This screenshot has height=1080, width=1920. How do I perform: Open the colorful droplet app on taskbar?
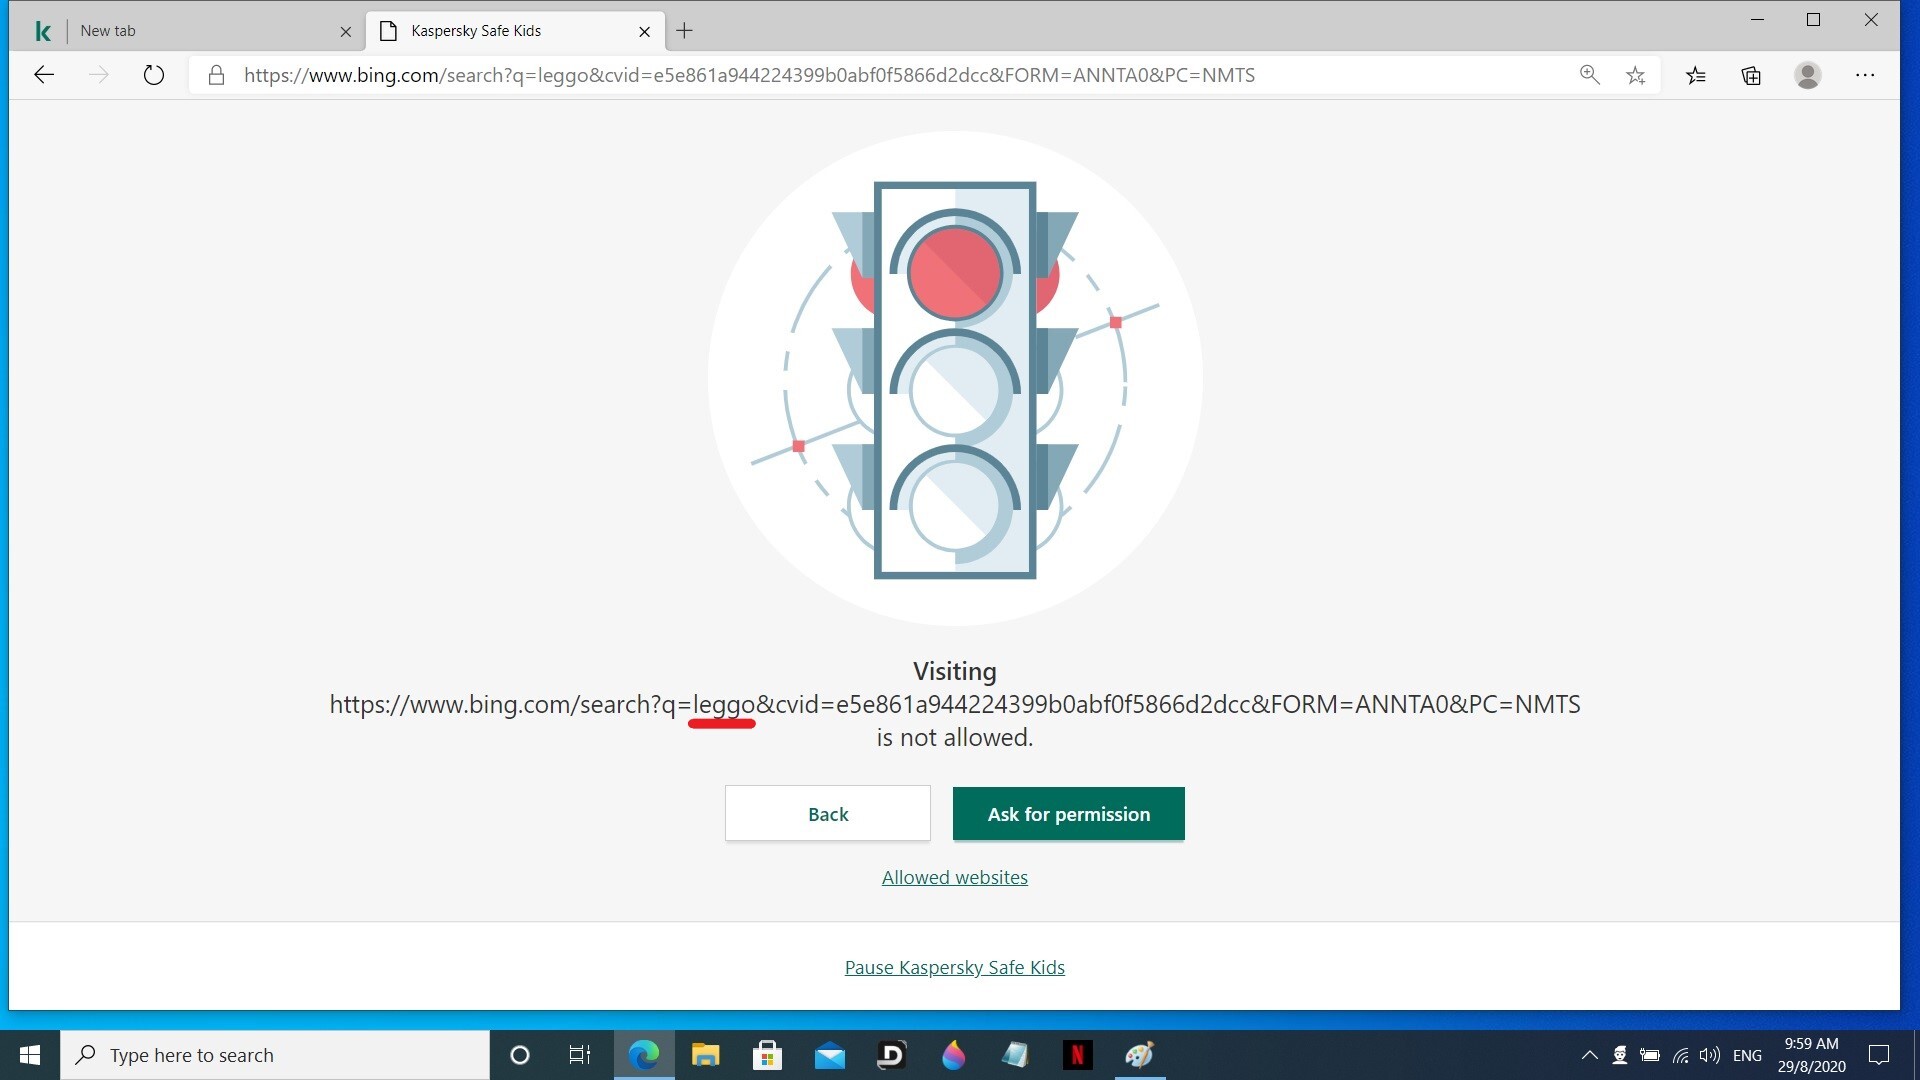(954, 1055)
